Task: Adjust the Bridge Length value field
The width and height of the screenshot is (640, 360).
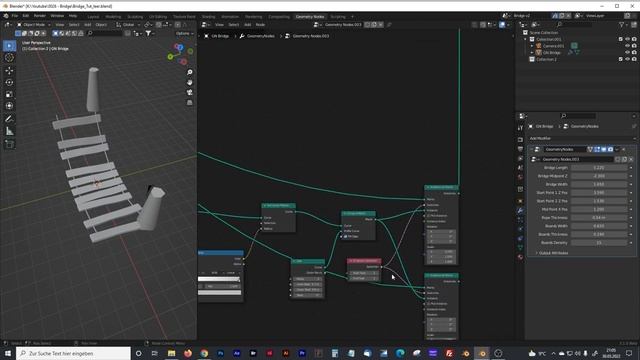Action: coord(599,168)
